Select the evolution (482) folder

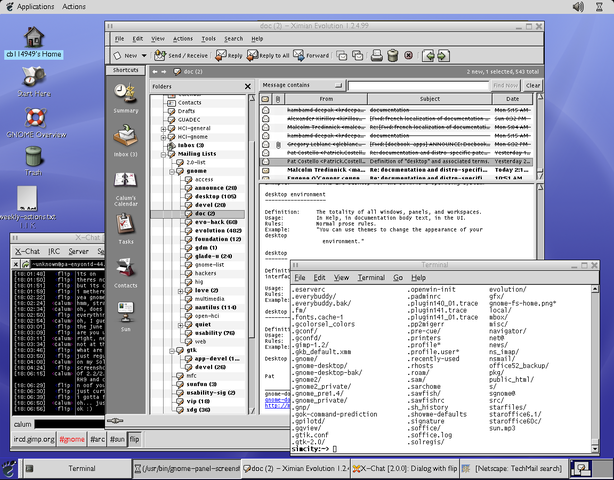click(218, 231)
